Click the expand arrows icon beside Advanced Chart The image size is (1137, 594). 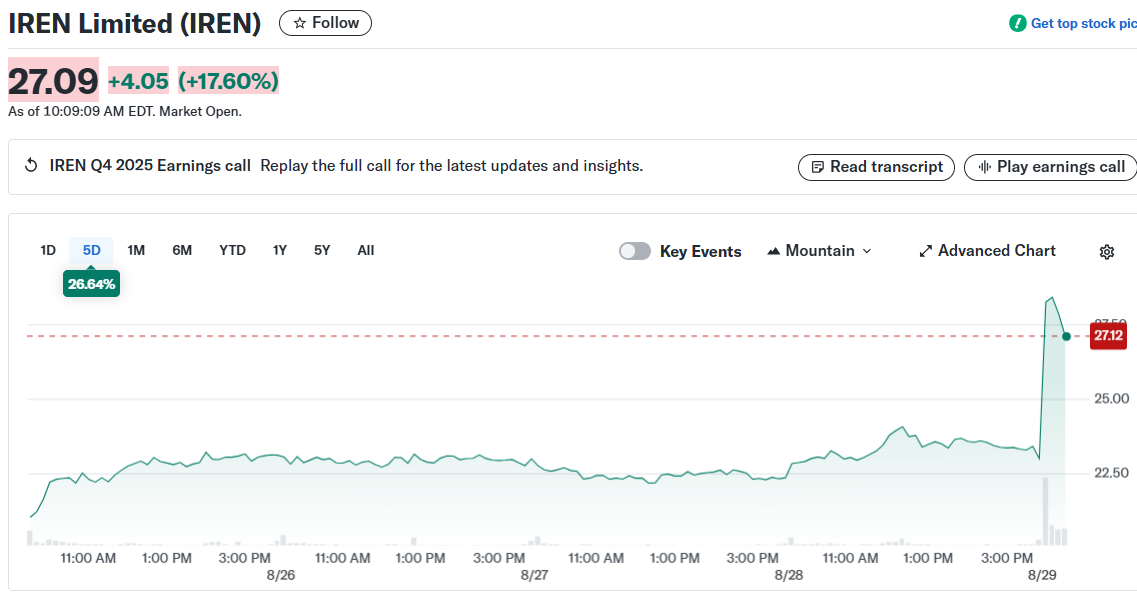tap(925, 252)
